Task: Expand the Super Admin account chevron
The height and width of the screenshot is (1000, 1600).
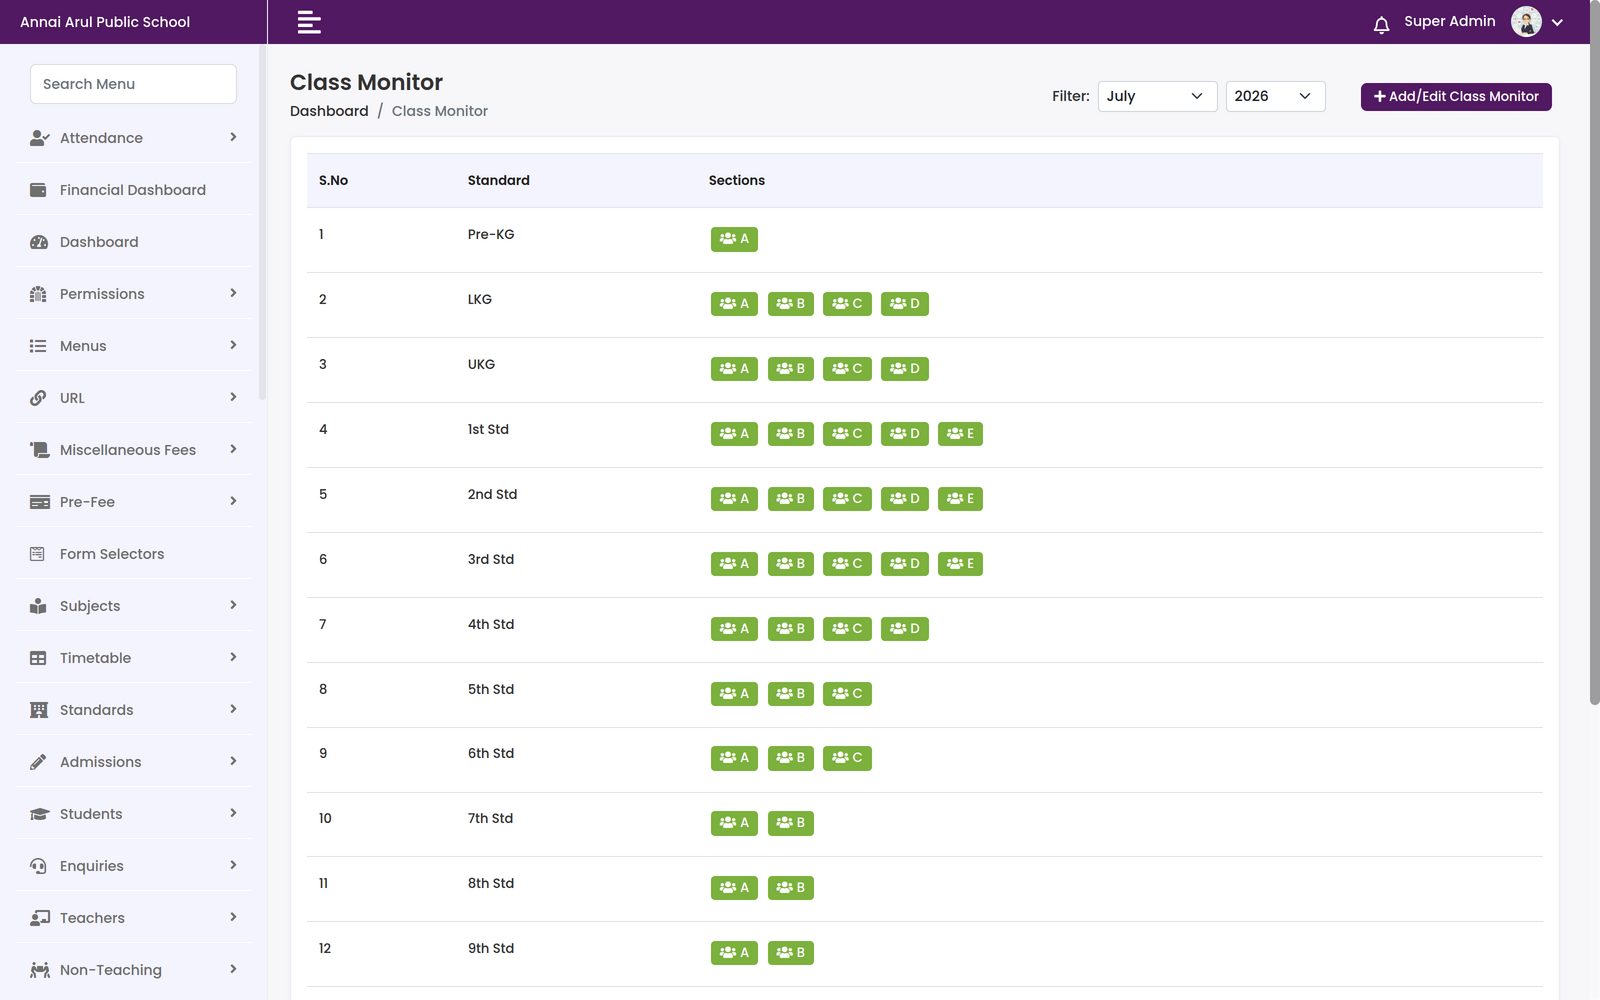Action: [1557, 22]
